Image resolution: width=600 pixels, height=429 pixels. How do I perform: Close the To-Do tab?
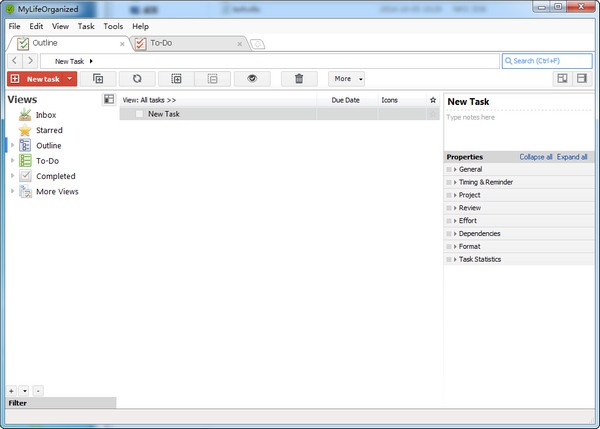[240, 44]
